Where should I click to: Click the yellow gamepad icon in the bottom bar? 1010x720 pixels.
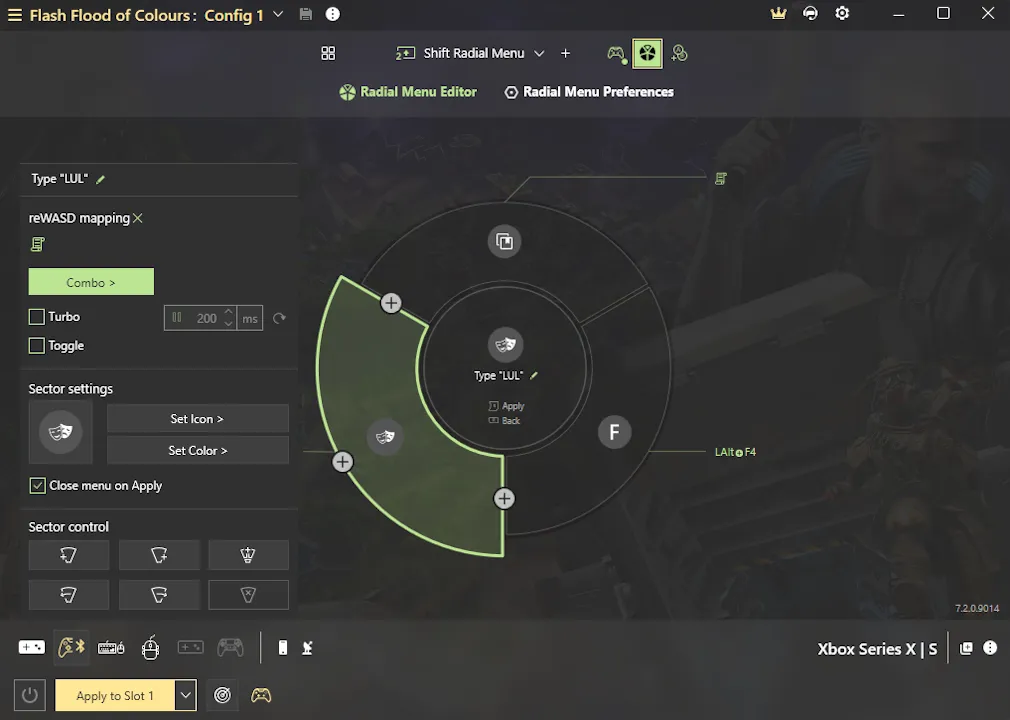coord(261,695)
